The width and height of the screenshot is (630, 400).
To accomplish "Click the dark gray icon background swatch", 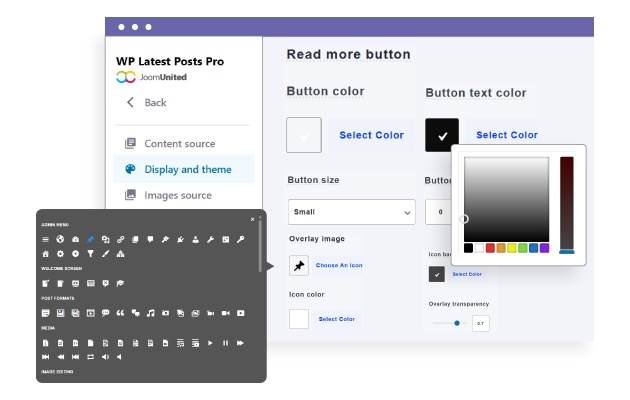I will [437, 274].
